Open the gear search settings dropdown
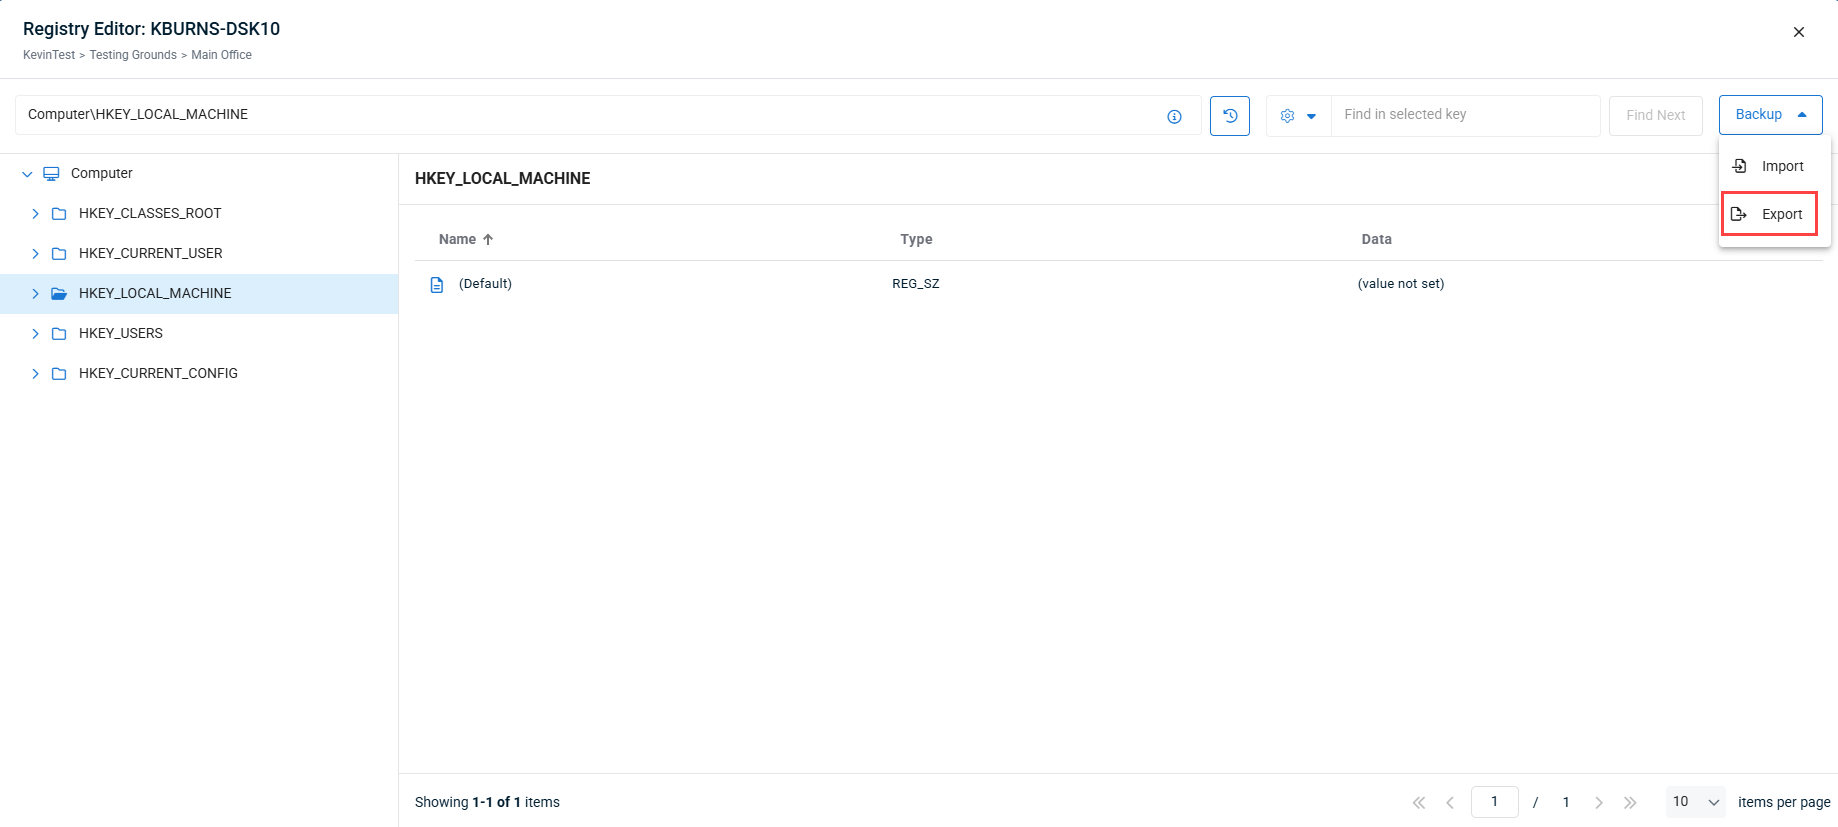The image size is (1838, 827). click(1298, 116)
